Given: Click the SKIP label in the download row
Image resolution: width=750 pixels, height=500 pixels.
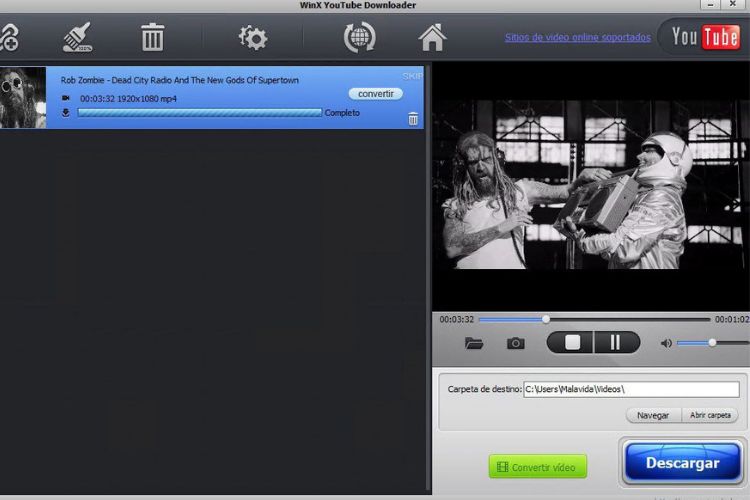Looking at the screenshot, I should (x=412, y=76).
